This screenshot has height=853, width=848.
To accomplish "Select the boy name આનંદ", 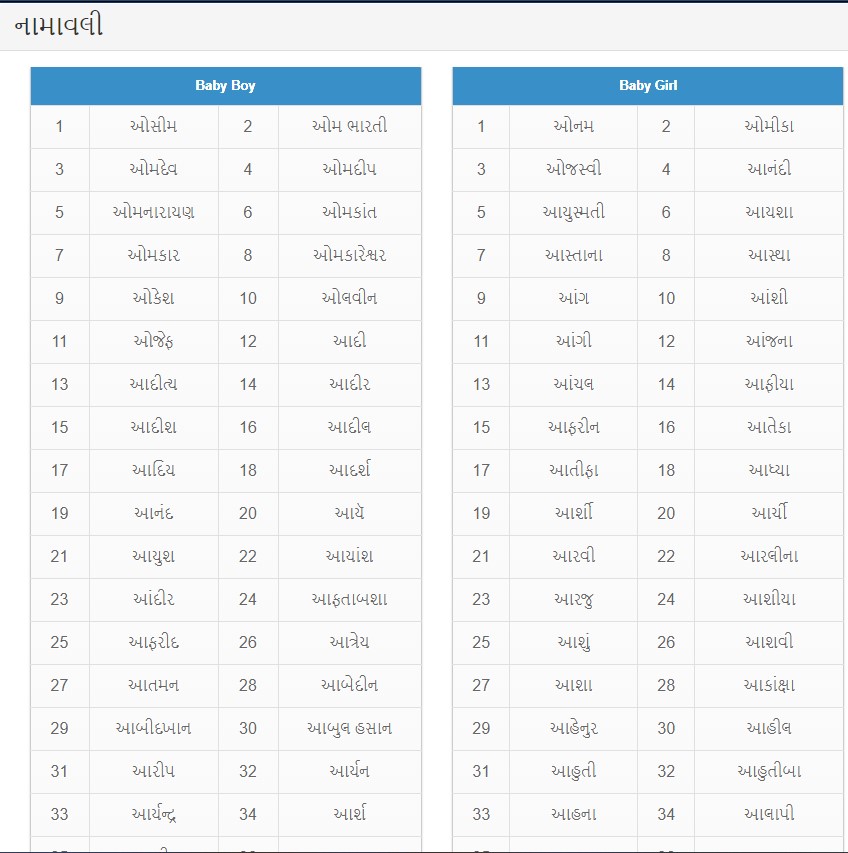I will [154, 513].
